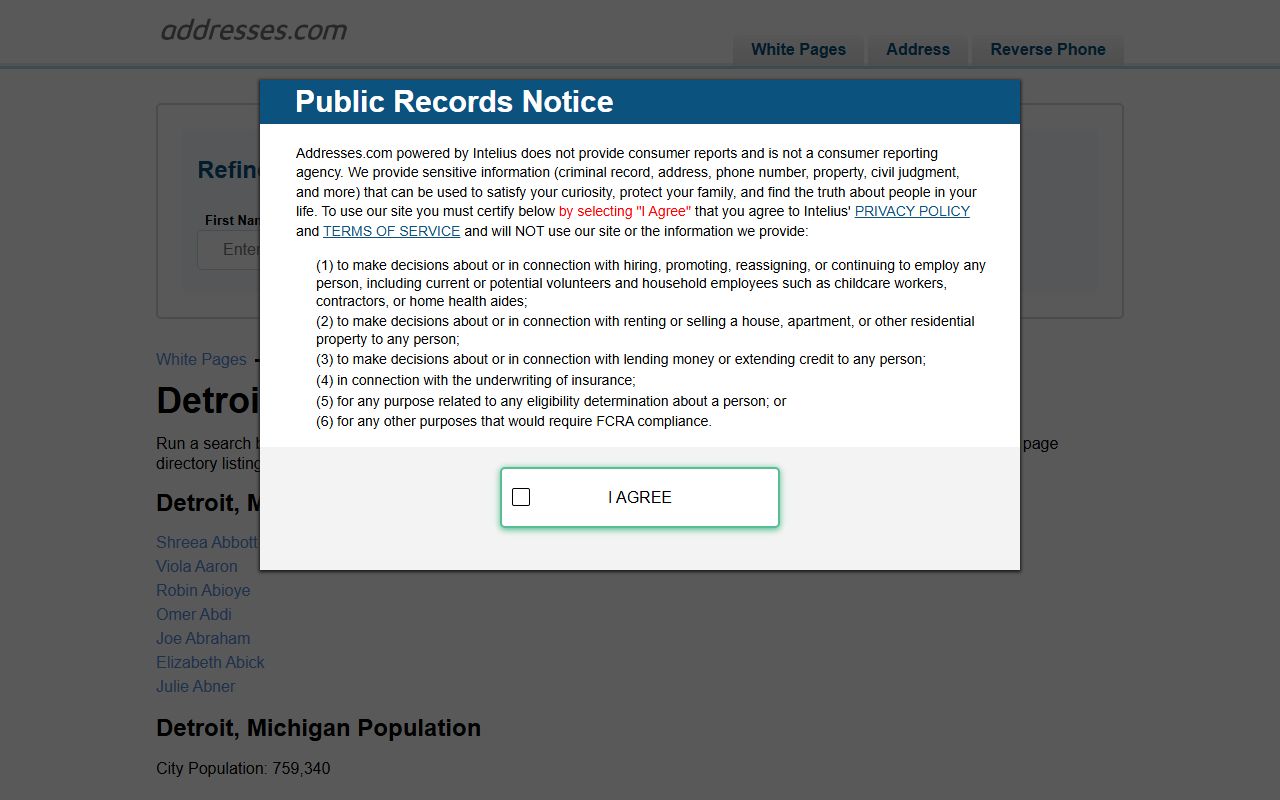
Task: Open Julie Abner listing
Action: pos(196,686)
